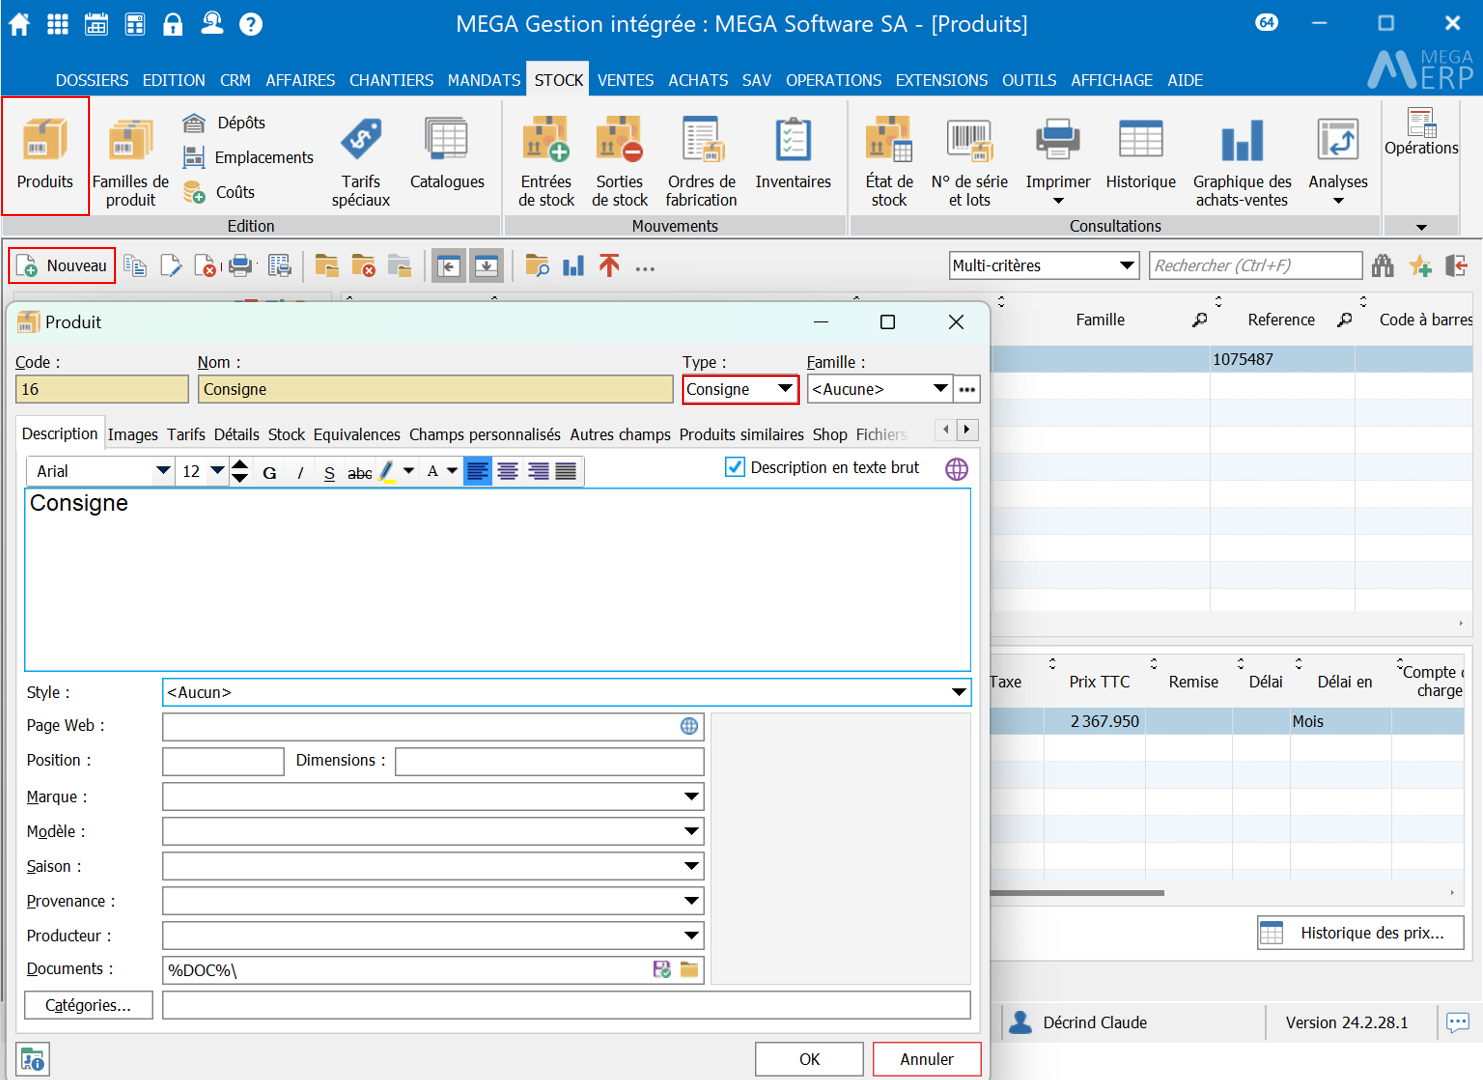Toggle Description en texte brut checkbox
The height and width of the screenshot is (1080, 1483).
click(x=735, y=467)
